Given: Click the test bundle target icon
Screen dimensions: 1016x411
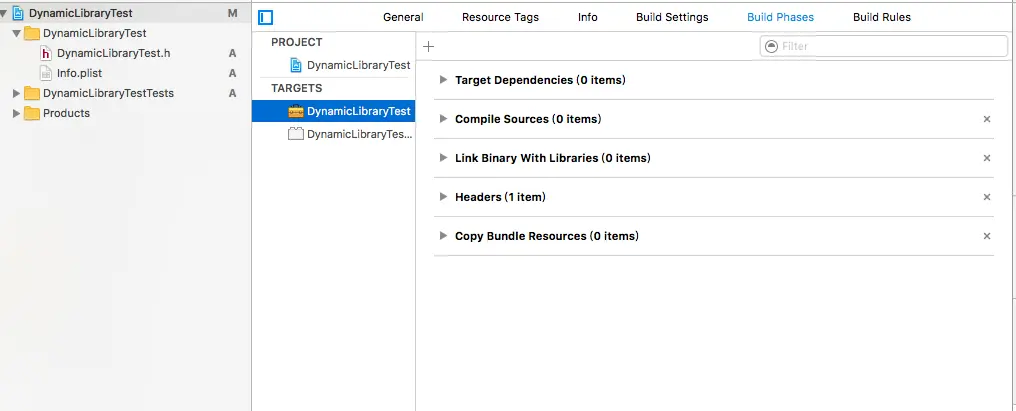Looking at the screenshot, I should point(295,134).
